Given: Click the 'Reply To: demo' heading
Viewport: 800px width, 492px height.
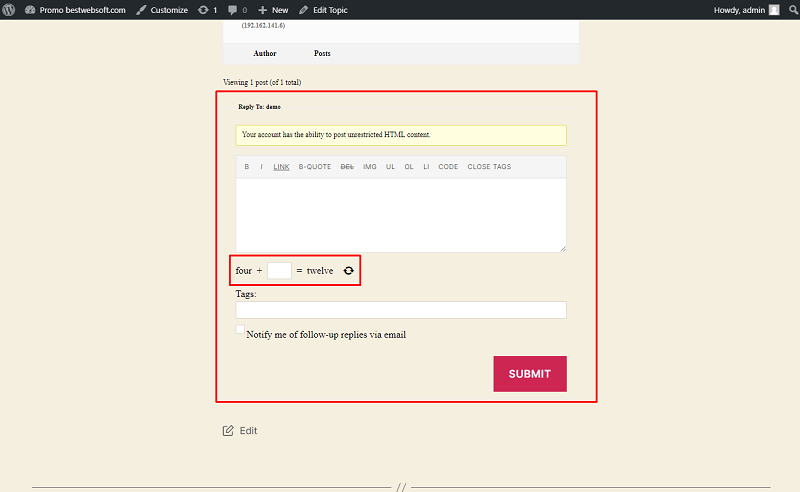Looking at the screenshot, I should coord(259,107).
